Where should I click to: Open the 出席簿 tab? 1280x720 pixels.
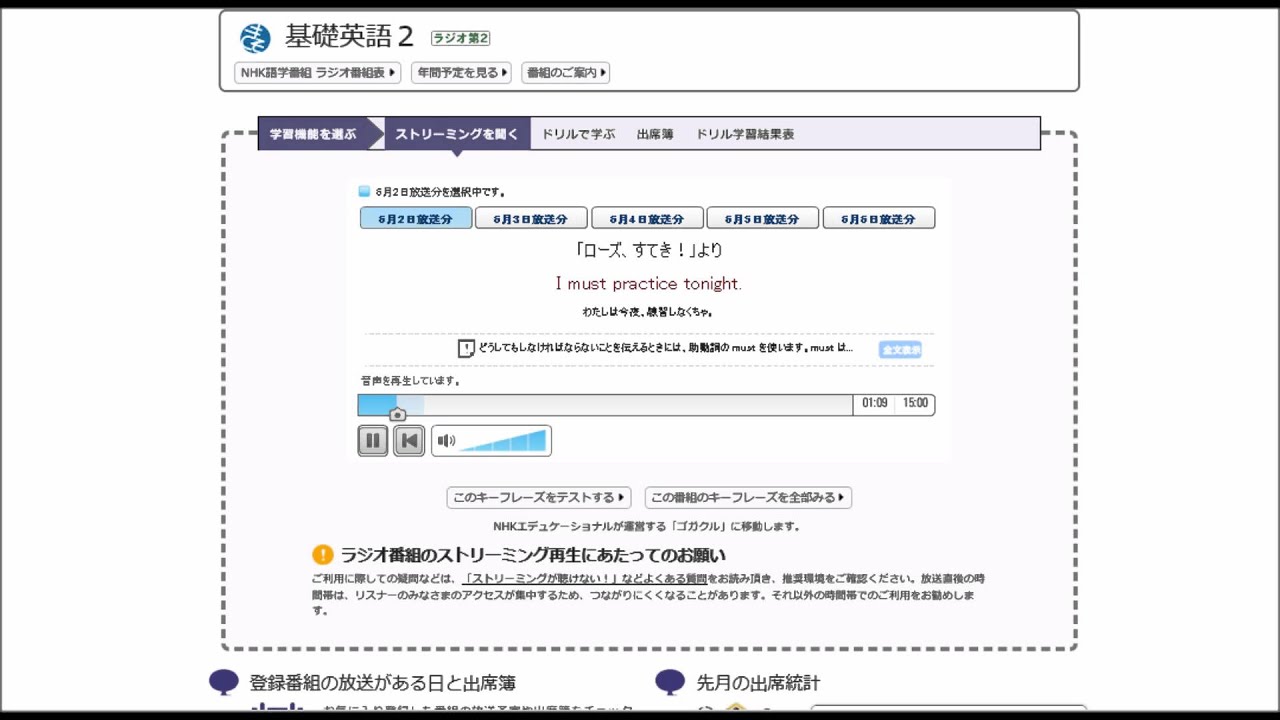click(x=655, y=134)
